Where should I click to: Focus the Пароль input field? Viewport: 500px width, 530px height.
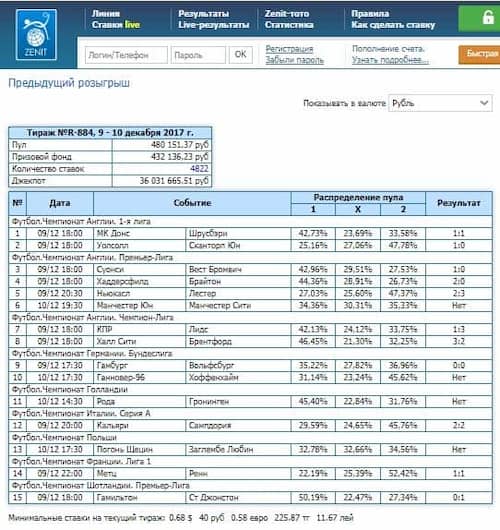(x=198, y=55)
